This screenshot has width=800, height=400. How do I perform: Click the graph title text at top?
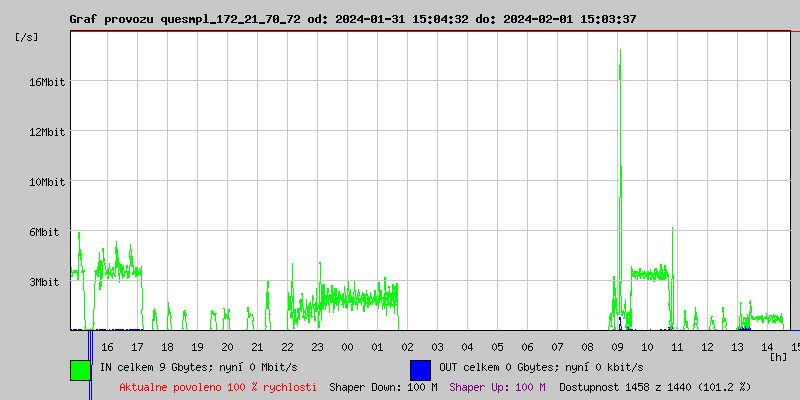pos(352,19)
